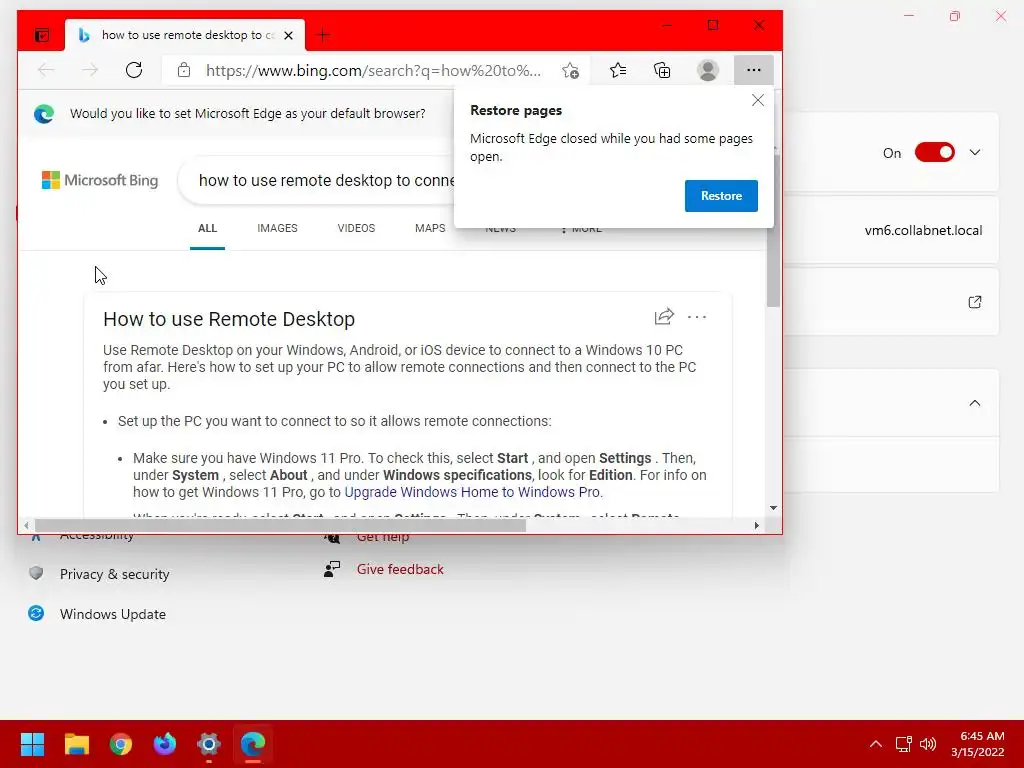Collapse the Settings section chevron

tap(974, 403)
